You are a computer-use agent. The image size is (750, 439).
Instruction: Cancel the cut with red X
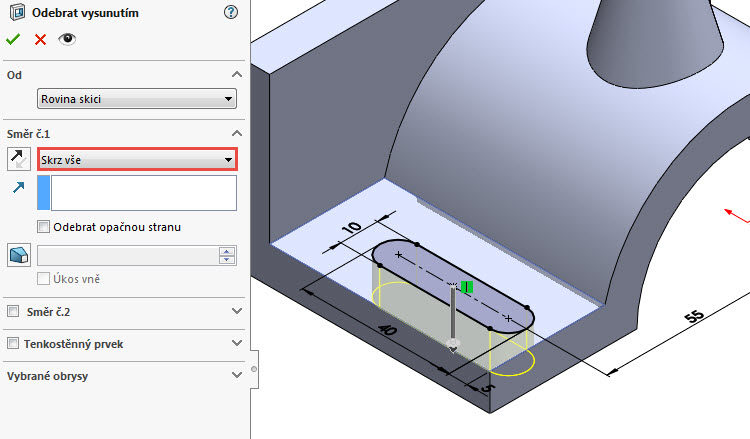(41, 39)
